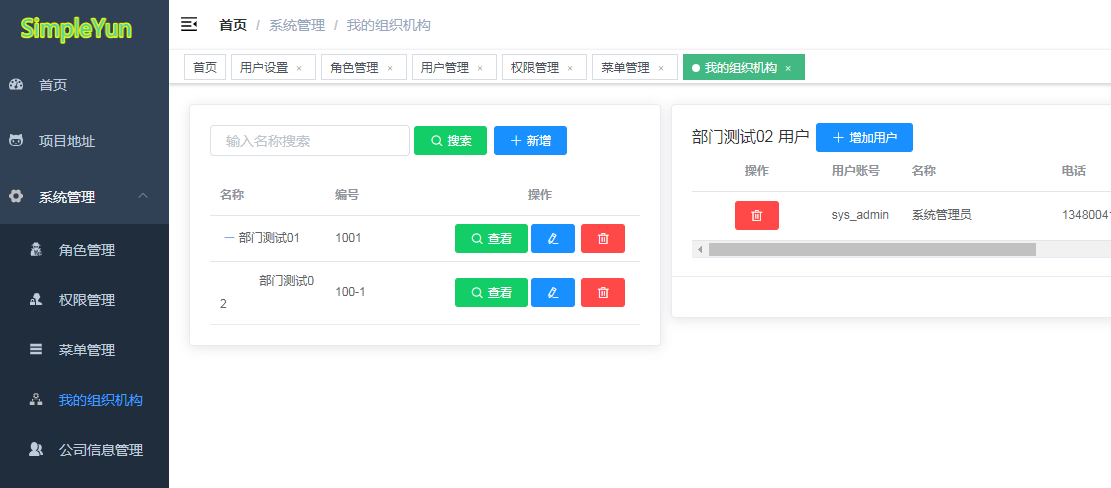Viewport: 1111px width, 488px height.
Task: Click the 系统管理员 name cell
Action: pyautogui.click(x=942, y=215)
